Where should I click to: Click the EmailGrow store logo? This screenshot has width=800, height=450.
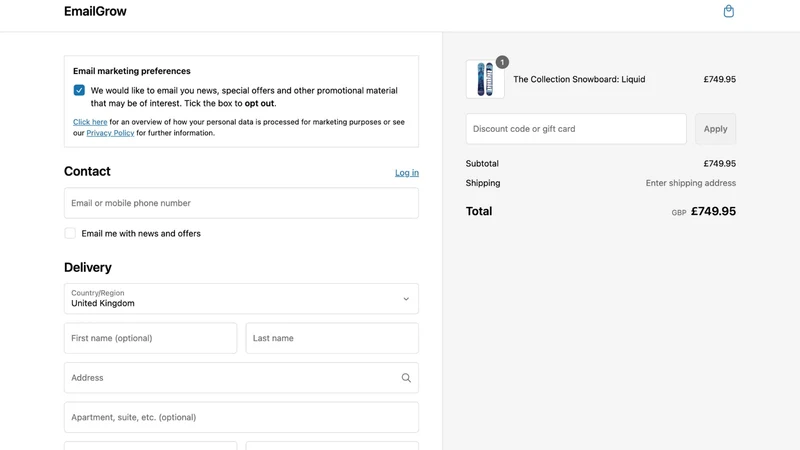95,11
